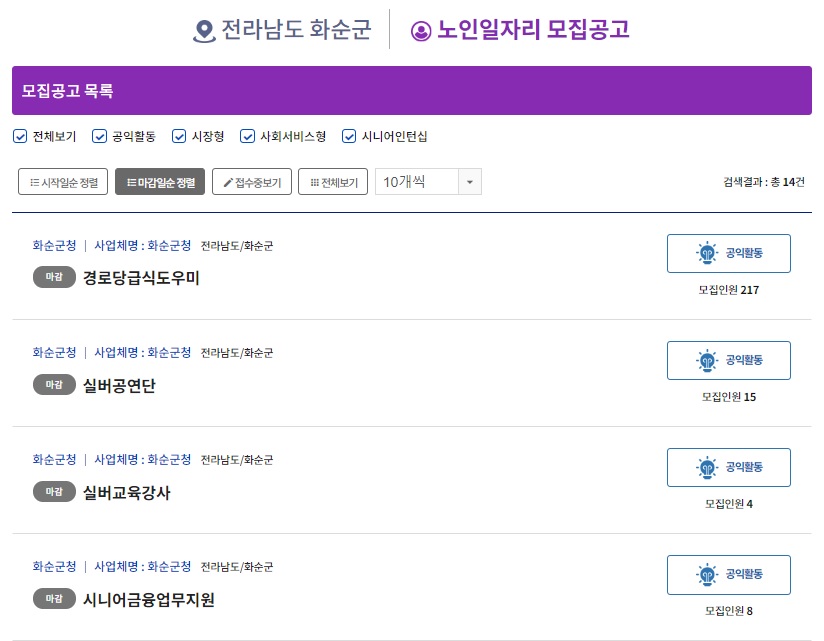Click the 10개씩 per-page combo box

point(428,182)
